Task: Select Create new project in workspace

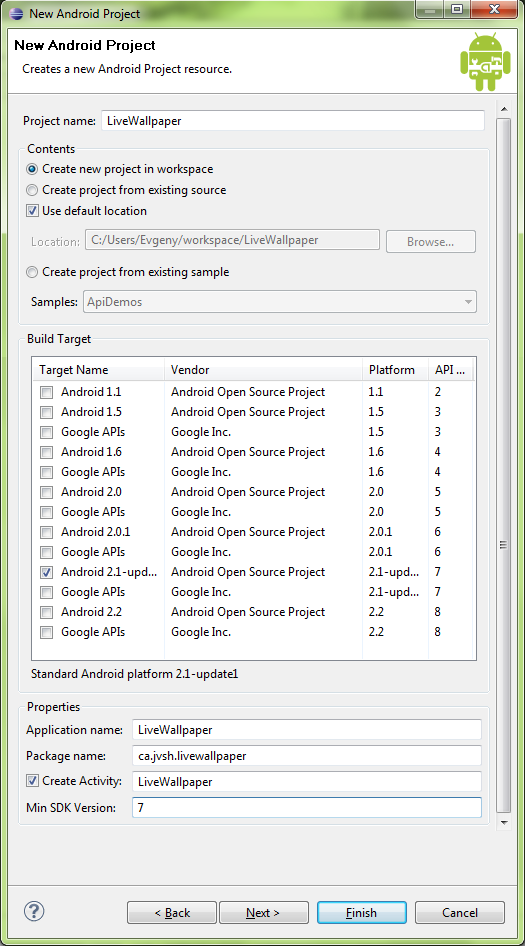Action: (x=32, y=170)
